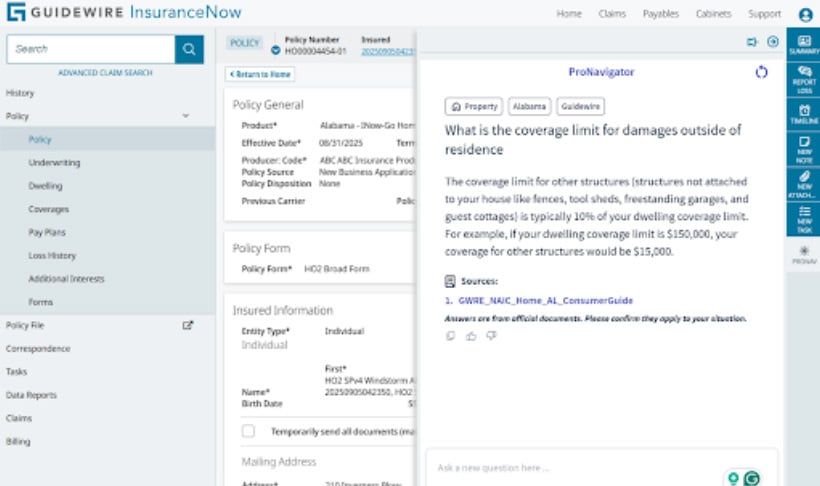Open the Cabinets menu
The image size is (820, 486).
pyautogui.click(x=713, y=14)
